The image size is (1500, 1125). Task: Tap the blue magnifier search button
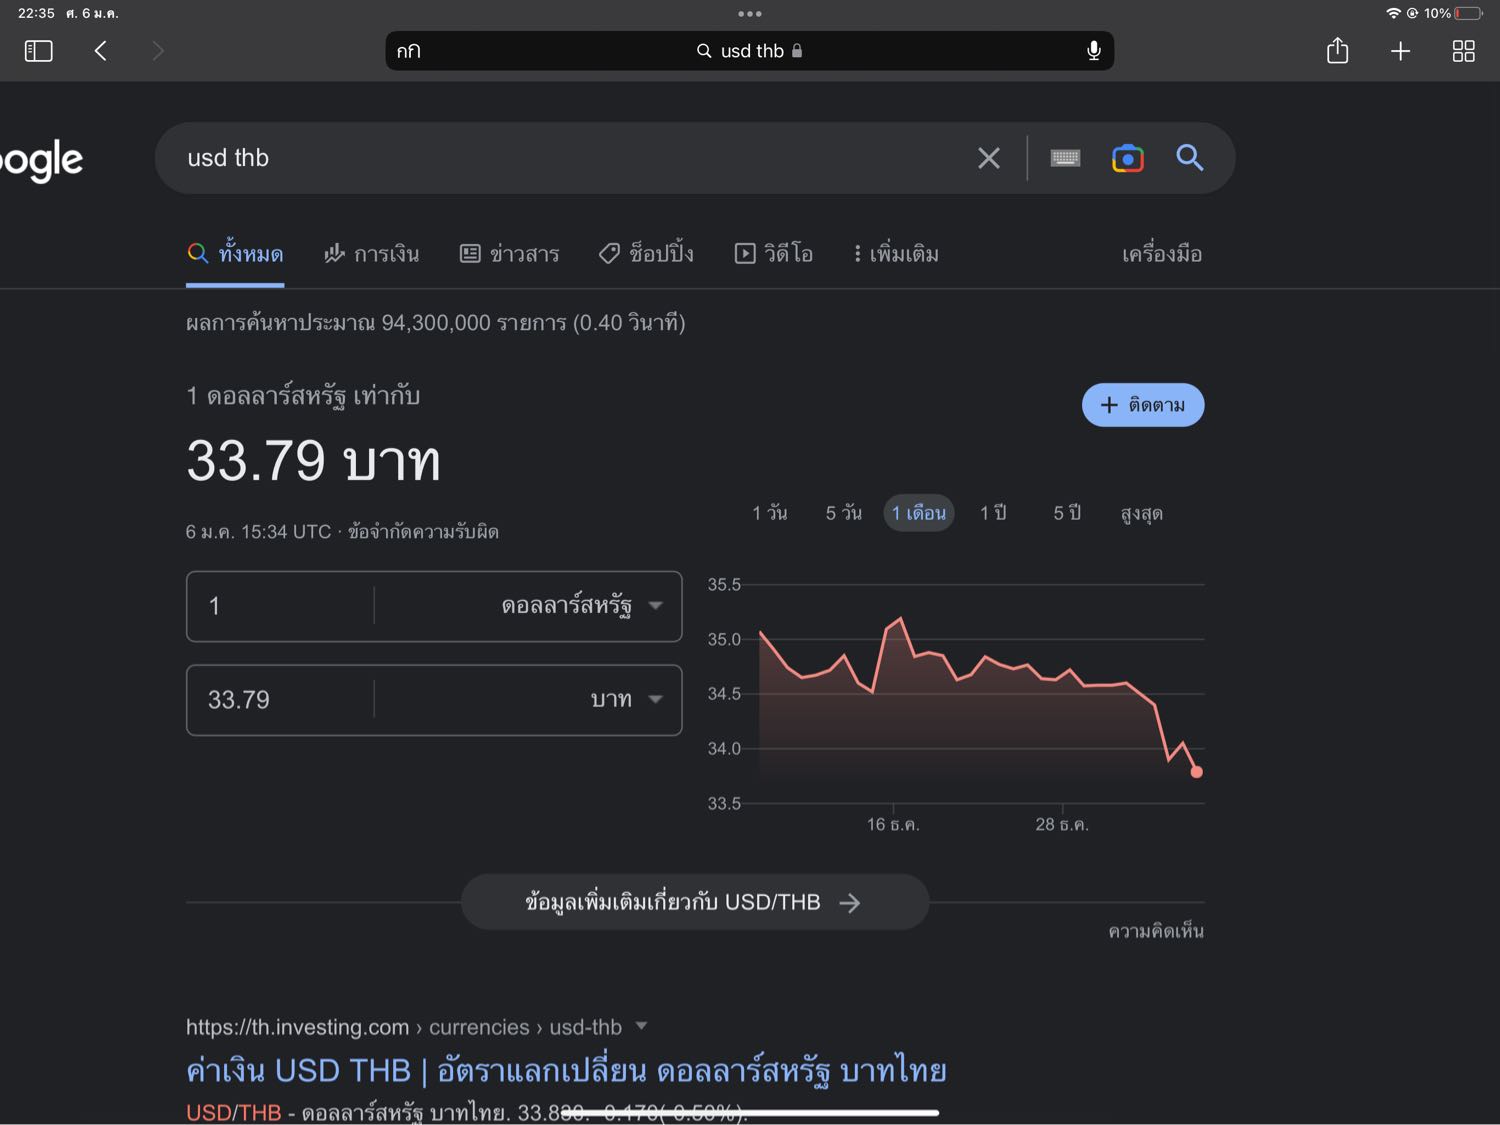click(x=1189, y=157)
